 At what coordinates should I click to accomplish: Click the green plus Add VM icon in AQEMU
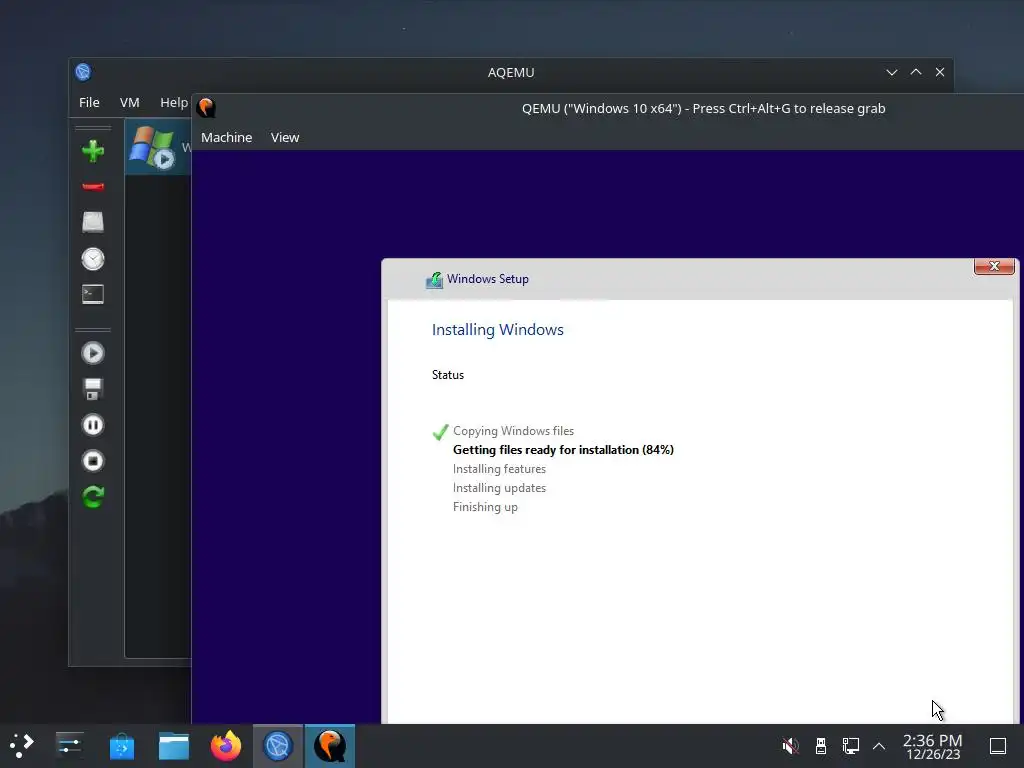(93, 151)
